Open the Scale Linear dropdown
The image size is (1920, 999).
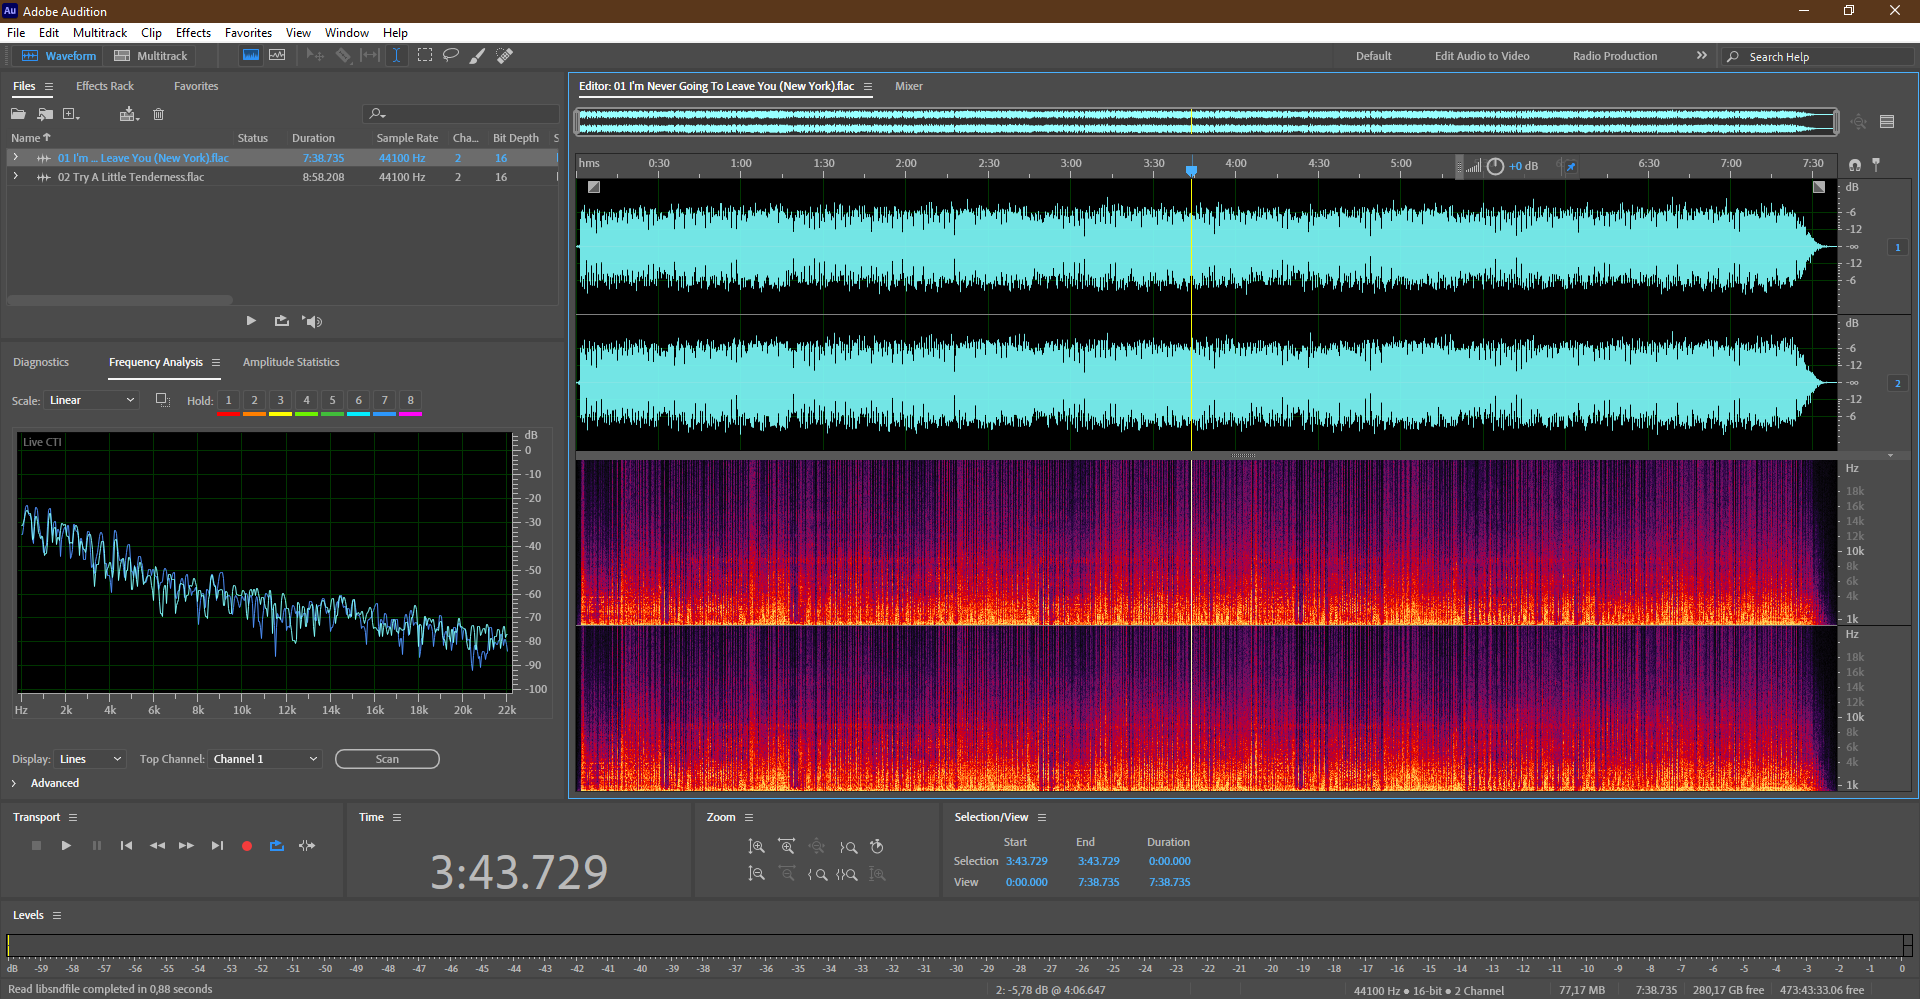(x=91, y=400)
